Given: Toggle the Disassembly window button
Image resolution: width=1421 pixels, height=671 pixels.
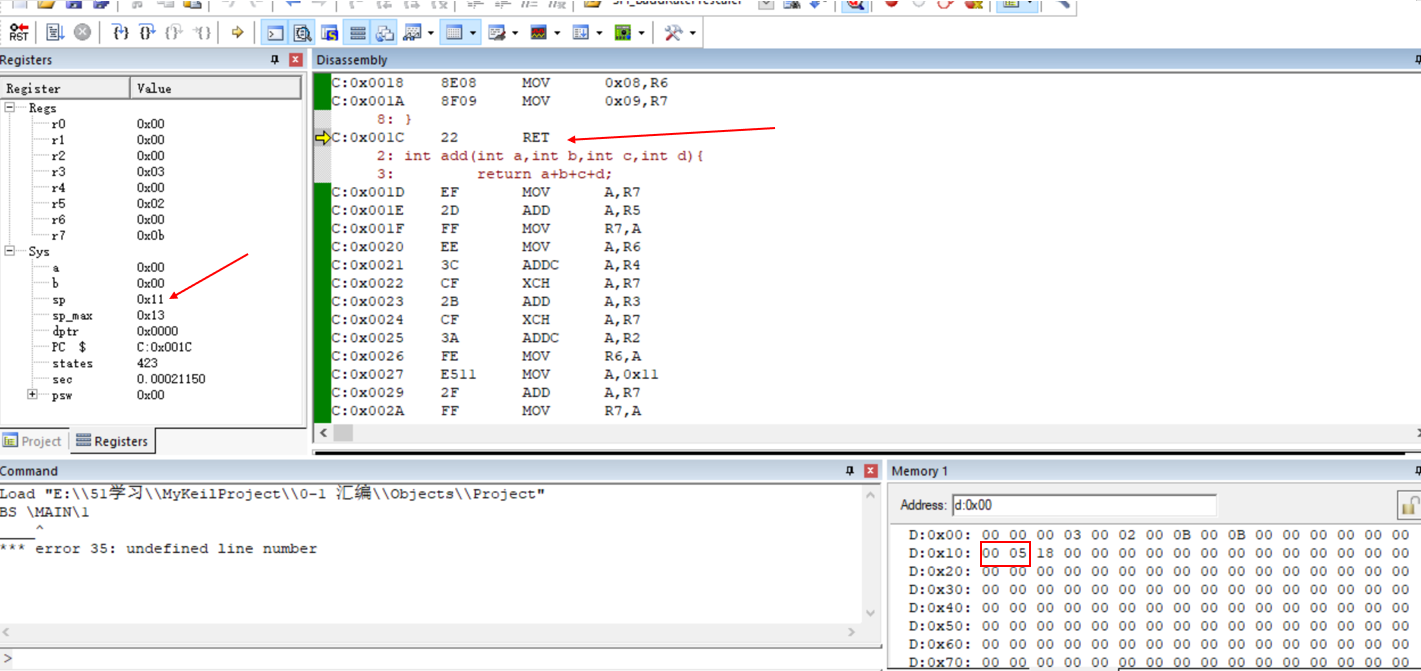Looking at the screenshot, I should 301,32.
